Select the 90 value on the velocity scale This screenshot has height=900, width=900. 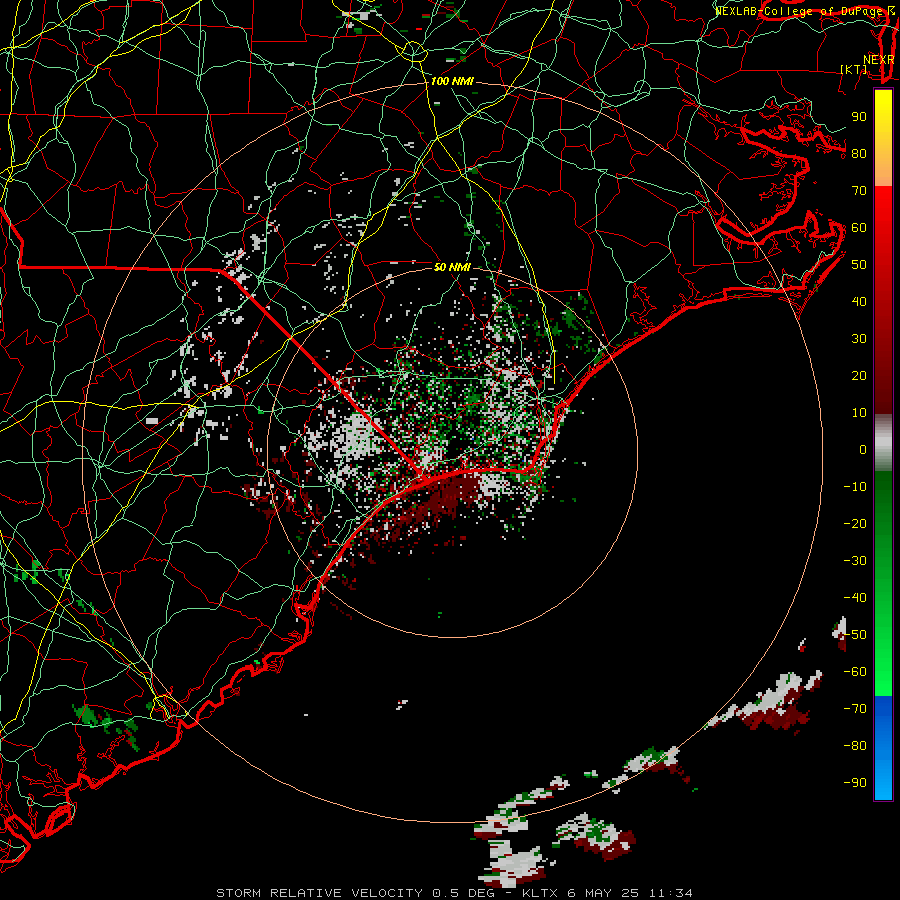(x=859, y=117)
